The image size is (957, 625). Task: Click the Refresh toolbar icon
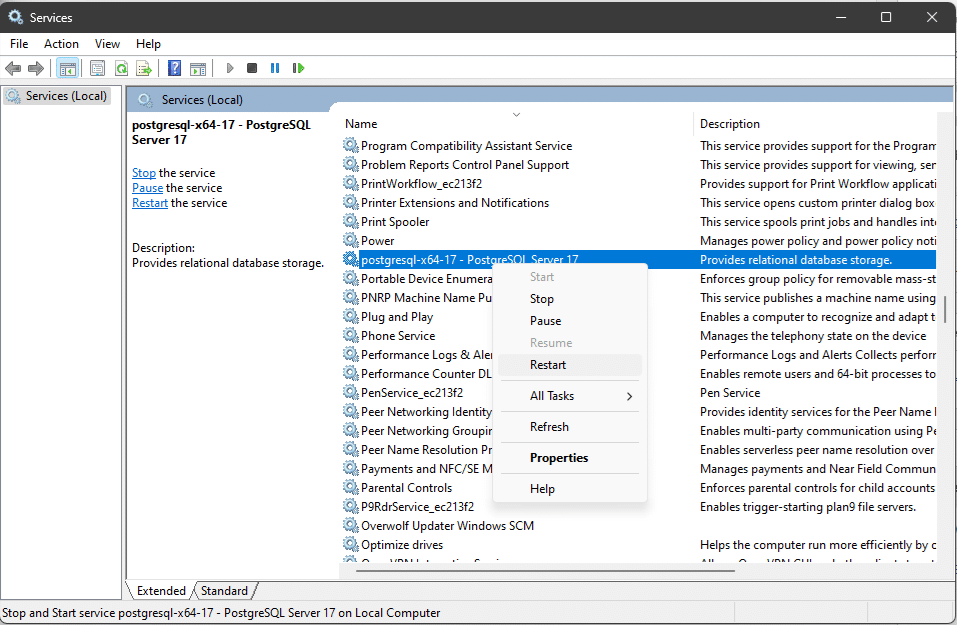coord(121,68)
